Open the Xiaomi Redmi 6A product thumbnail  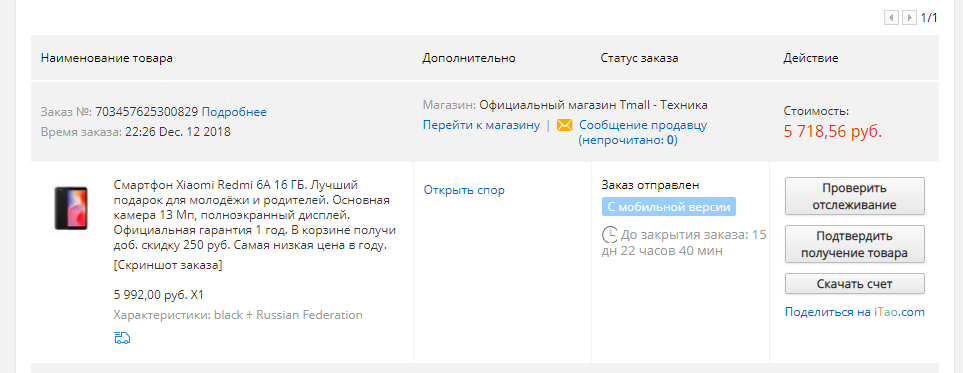71,208
